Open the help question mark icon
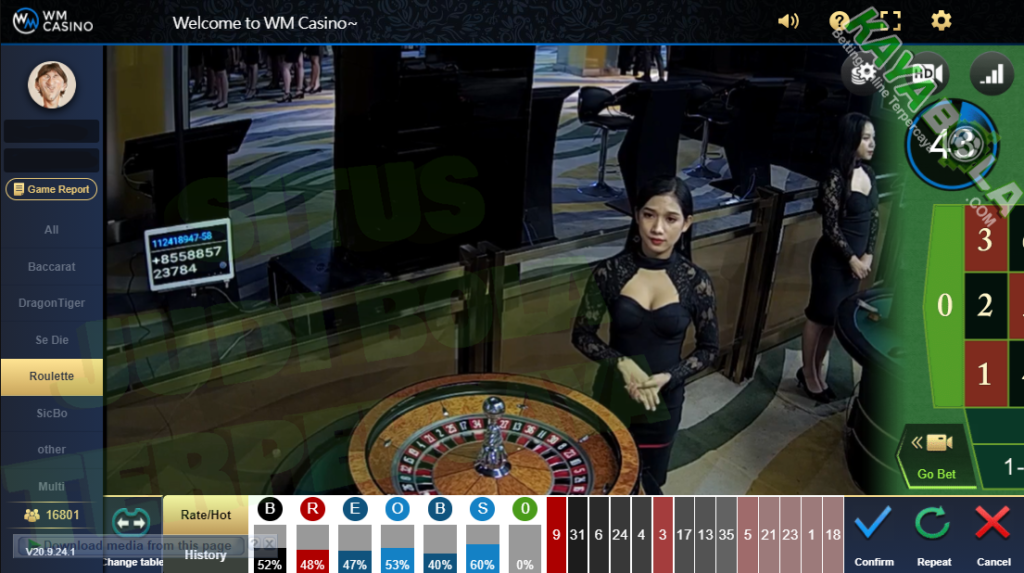 tap(839, 21)
